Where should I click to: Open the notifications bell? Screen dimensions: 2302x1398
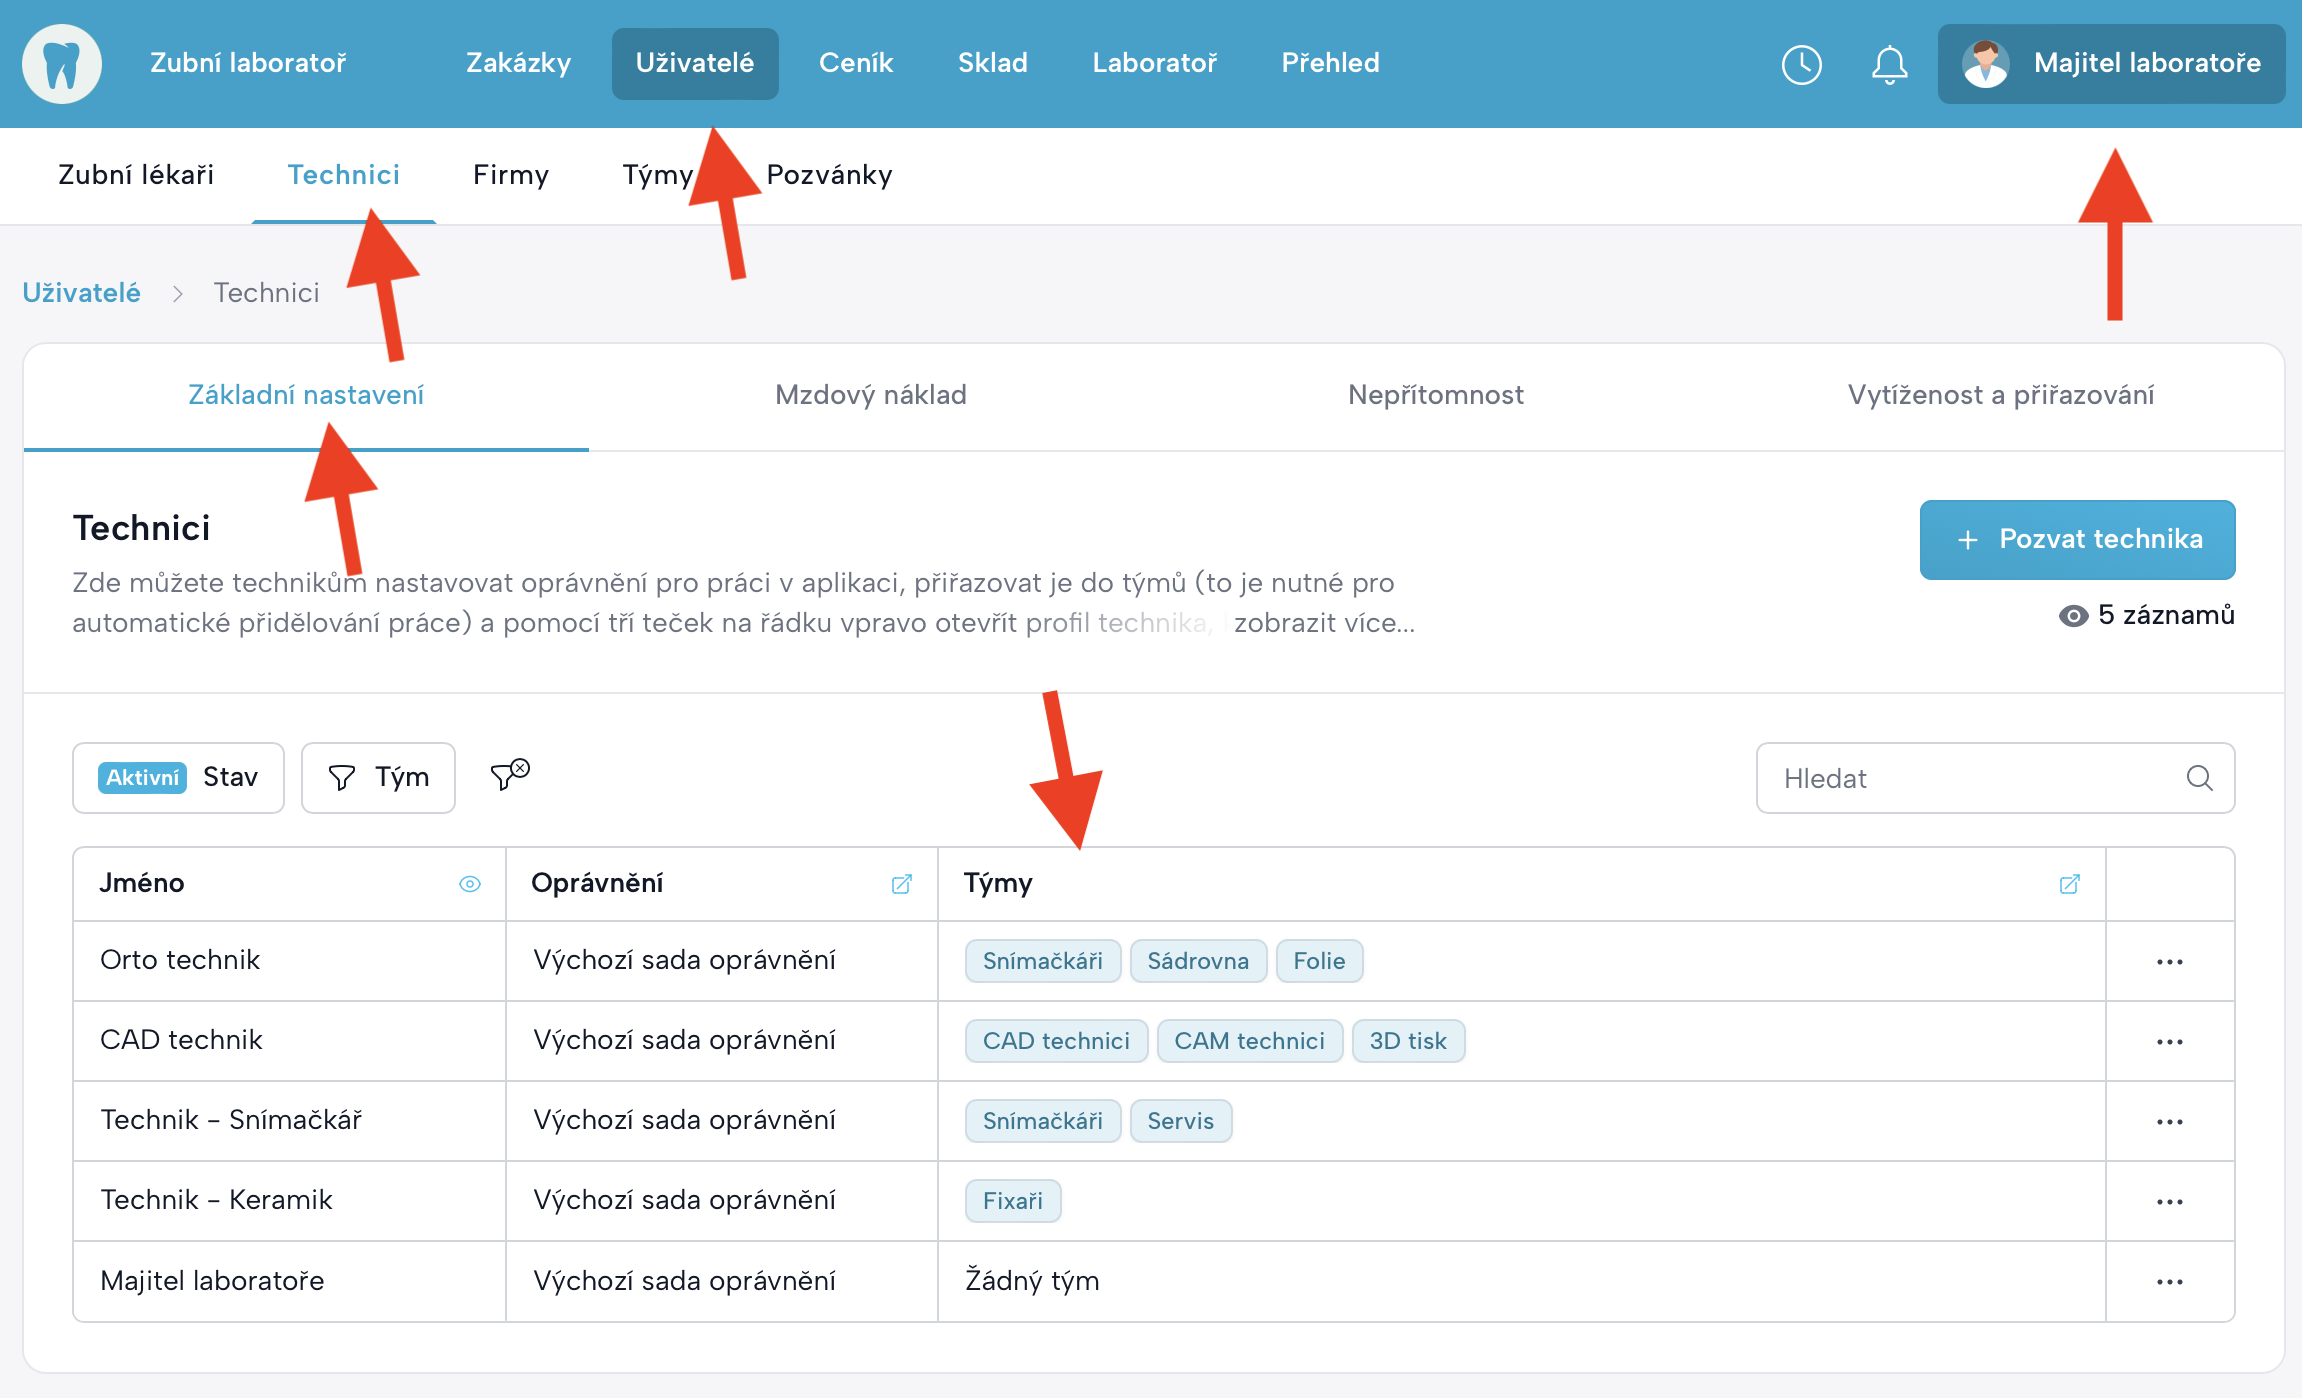point(1889,65)
